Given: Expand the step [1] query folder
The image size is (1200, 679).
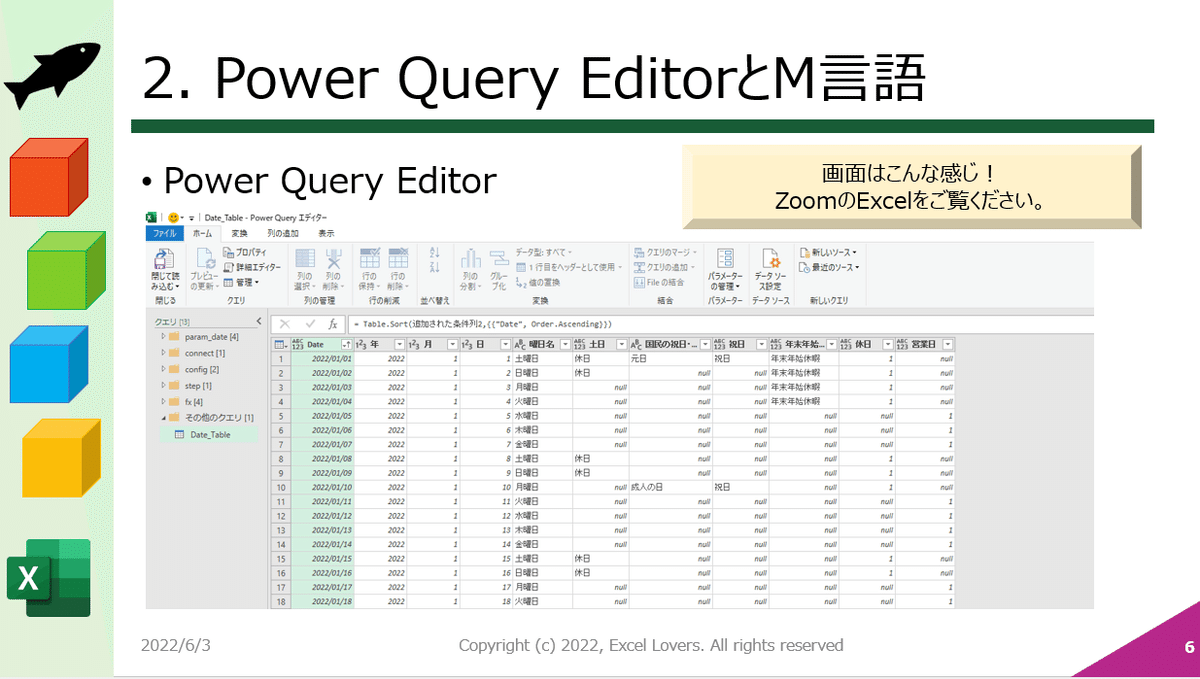Looking at the screenshot, I should click(x=163, y=385).
